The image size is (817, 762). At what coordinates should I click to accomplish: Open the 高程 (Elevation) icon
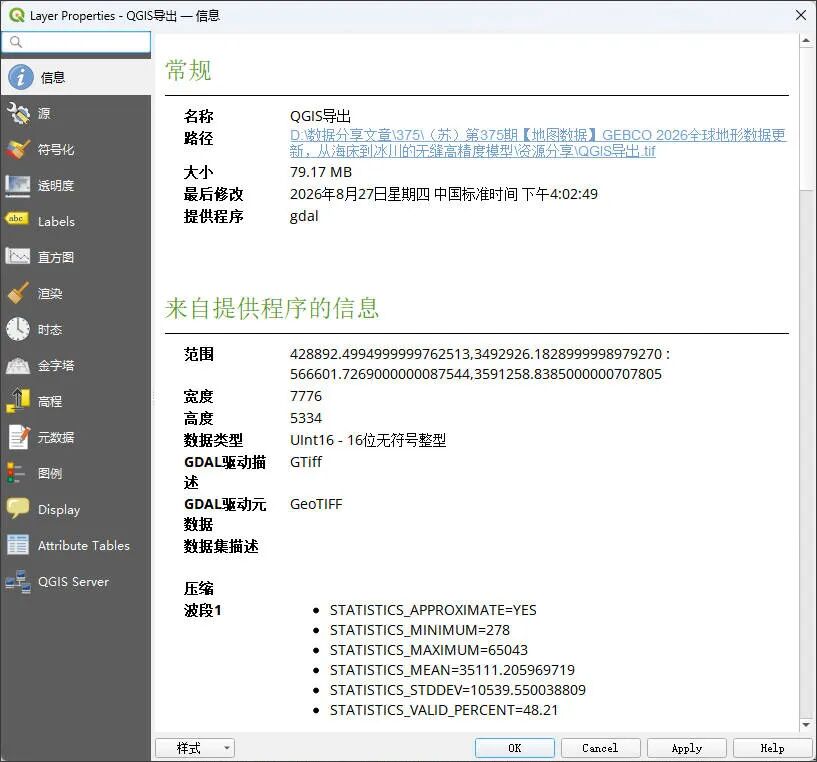(18, 401)
